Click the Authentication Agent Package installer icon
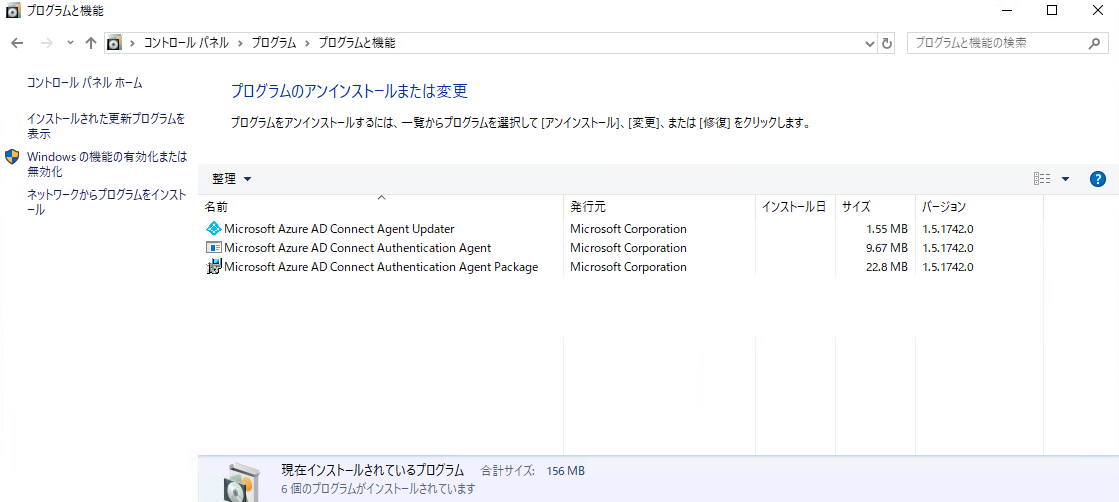1119x502 pixels. 213,267
